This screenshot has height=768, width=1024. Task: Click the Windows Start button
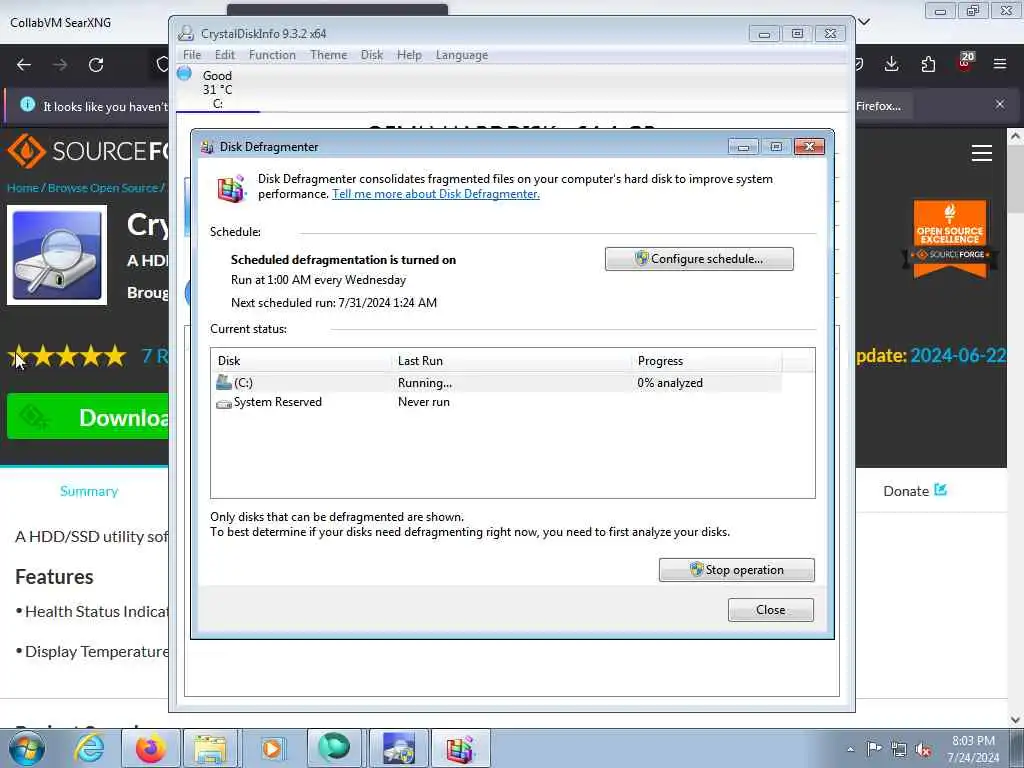tap(26, 748)
